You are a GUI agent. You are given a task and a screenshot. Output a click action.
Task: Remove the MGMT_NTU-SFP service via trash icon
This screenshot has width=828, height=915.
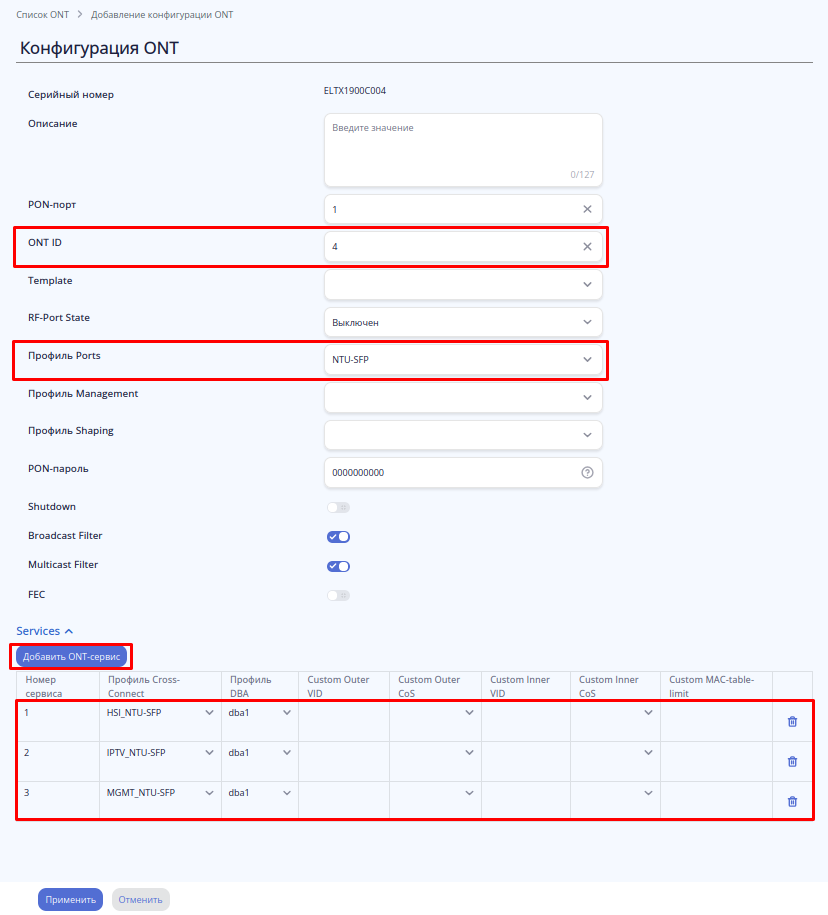pyautogui.click(x=792, y=801)
